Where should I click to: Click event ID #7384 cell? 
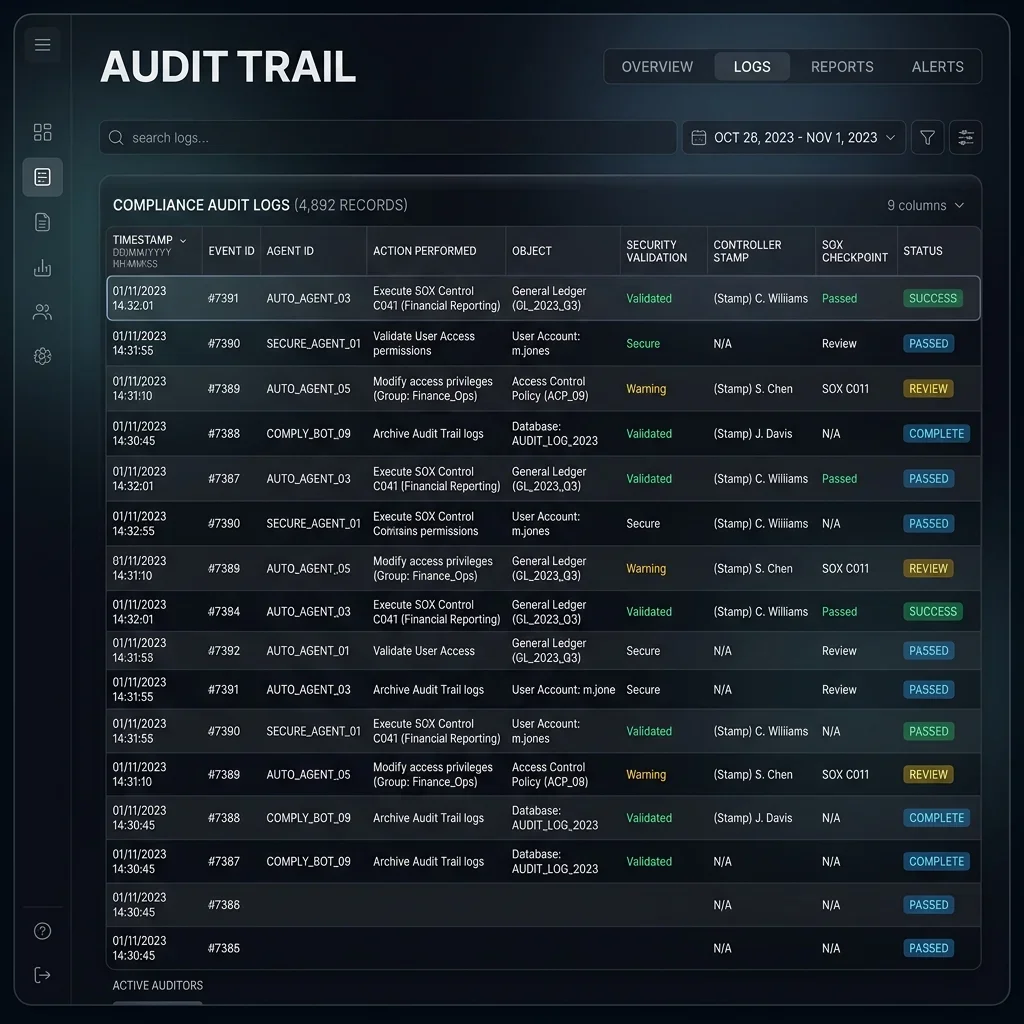[x=224, y=611]
